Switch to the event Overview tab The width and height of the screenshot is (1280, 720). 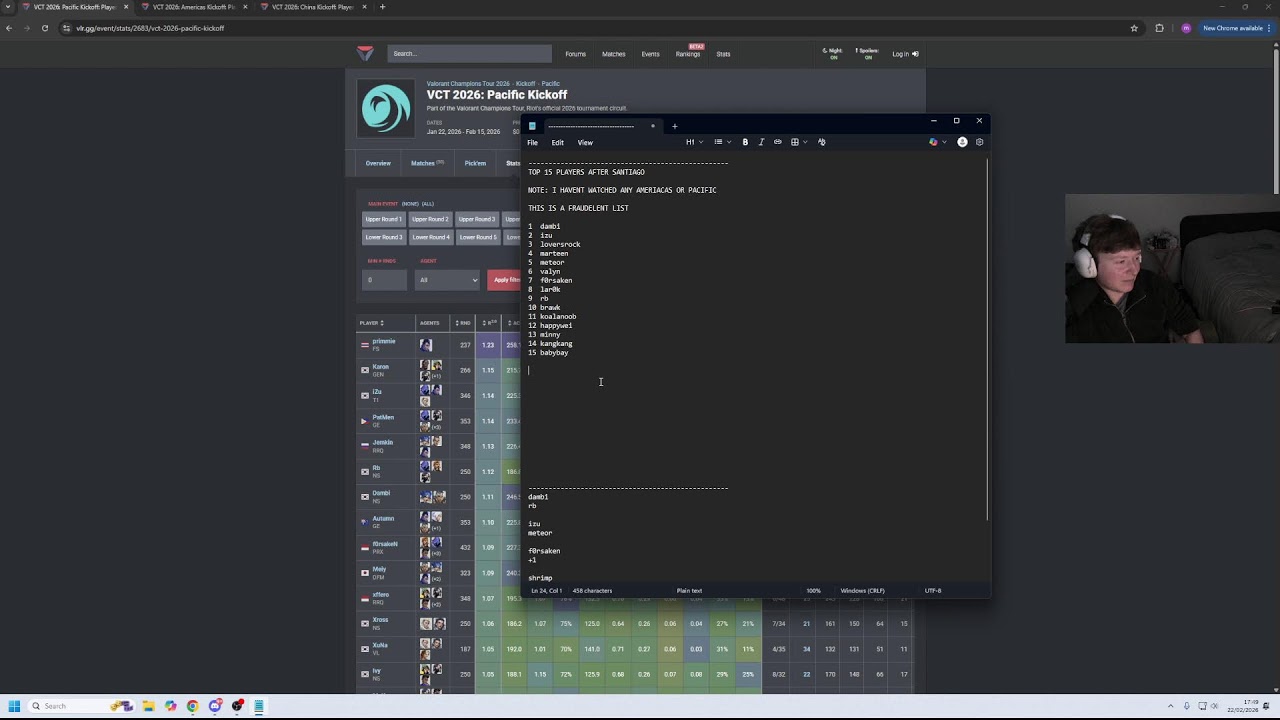point(378,163)
